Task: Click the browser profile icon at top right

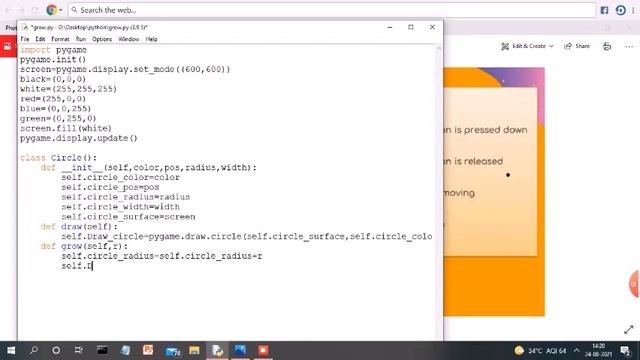Action: 621,10
